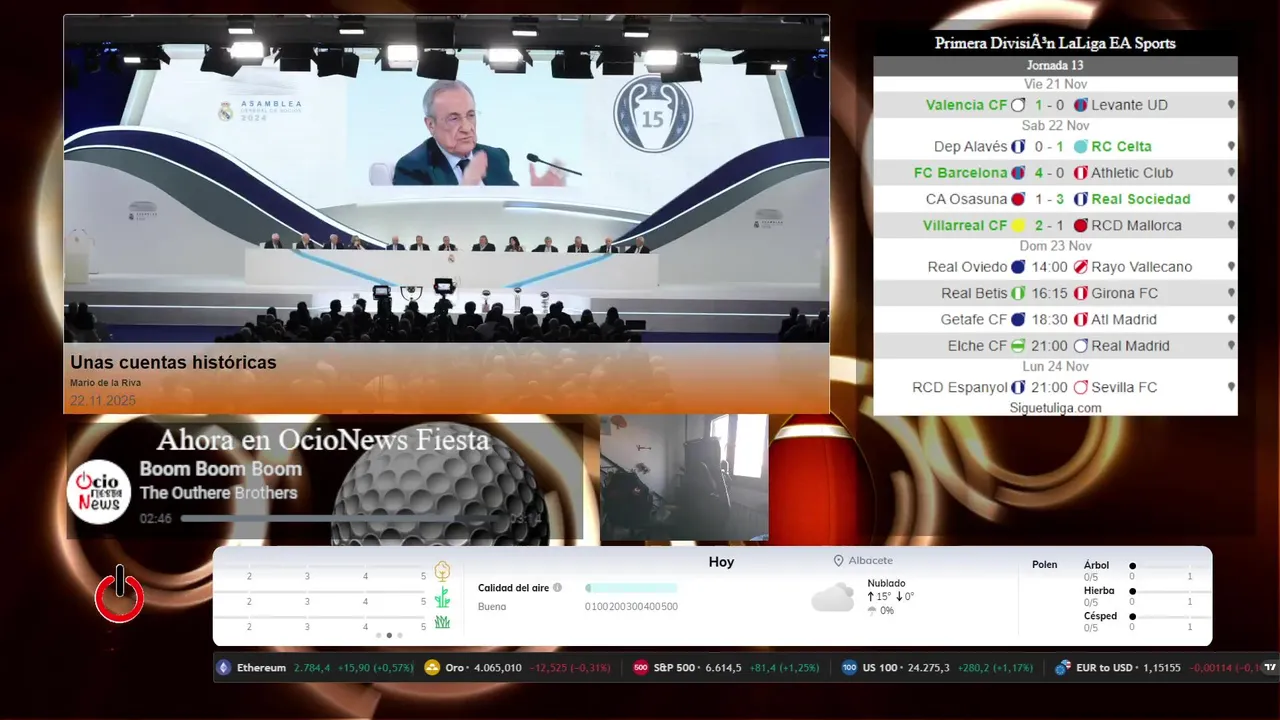Open the Siguetuliga.com link

[x=1055, y=408]
